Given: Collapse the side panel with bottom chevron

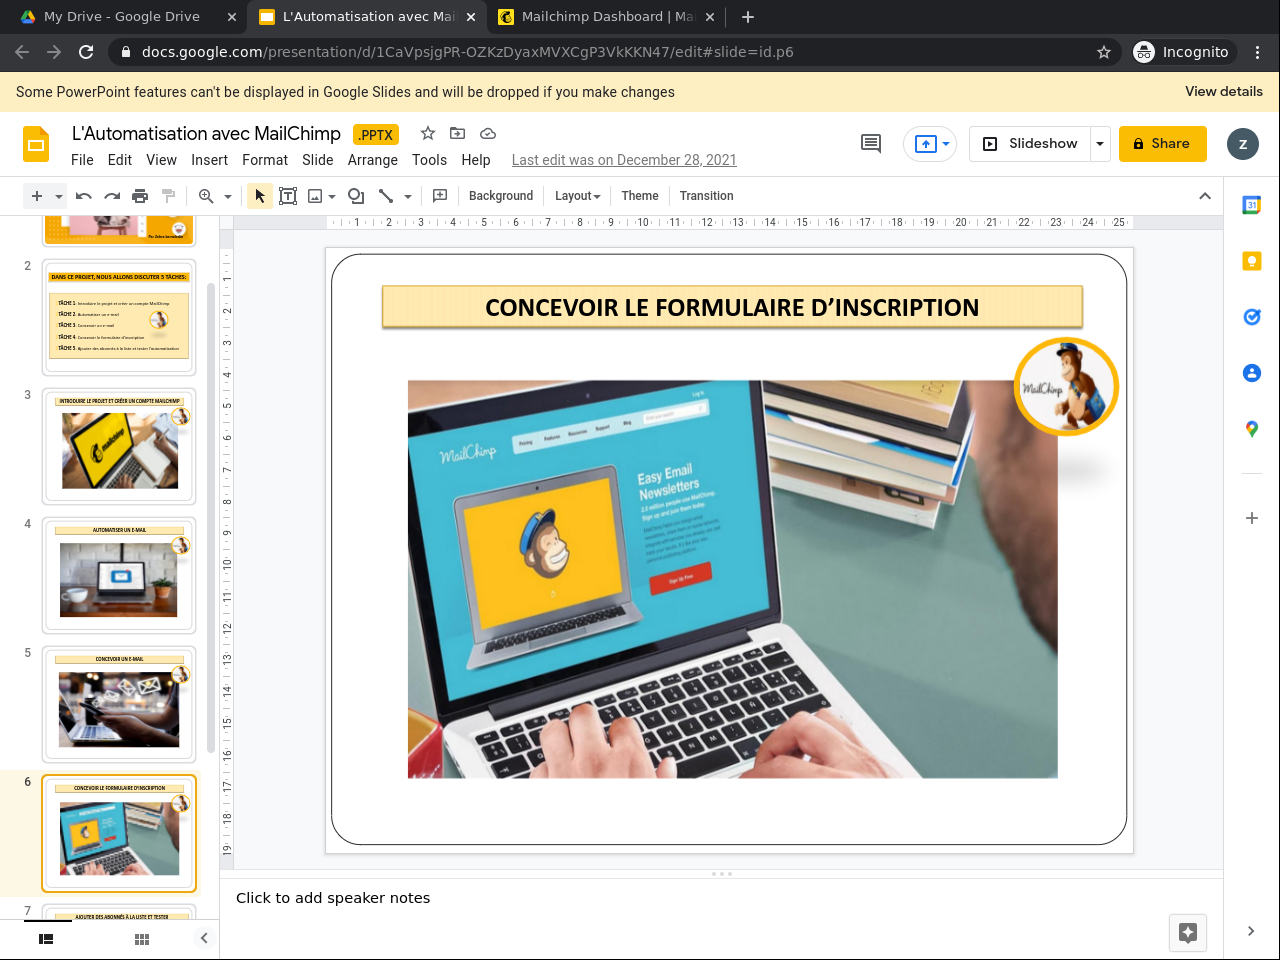Looking at the screenshot, I should (1251, 931).
